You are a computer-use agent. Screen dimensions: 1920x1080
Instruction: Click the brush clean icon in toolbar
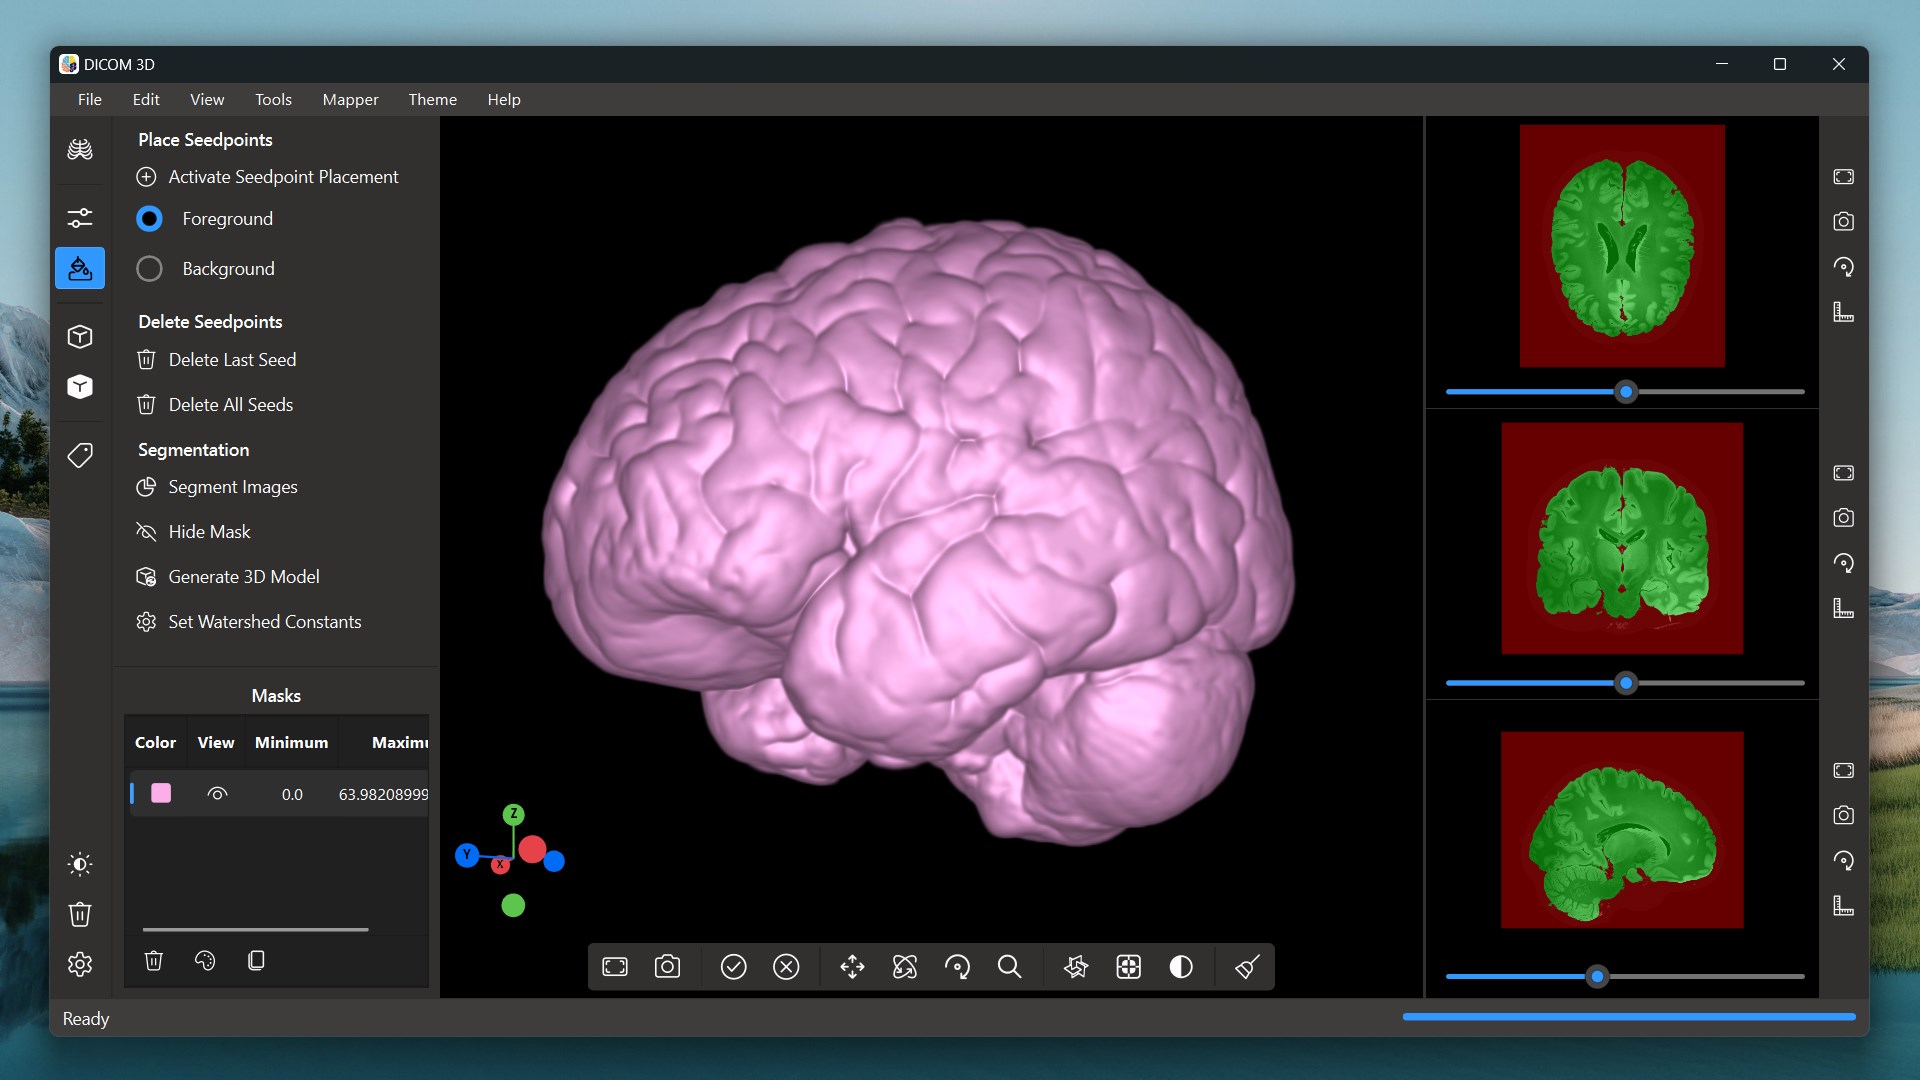click(1247, 967)
